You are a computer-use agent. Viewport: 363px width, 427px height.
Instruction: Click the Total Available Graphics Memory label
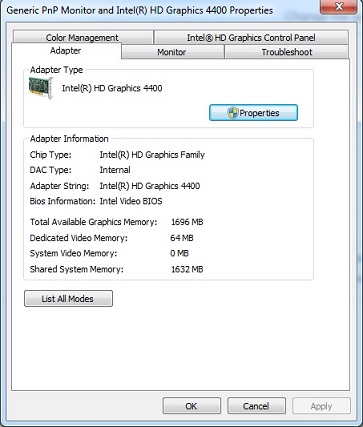click(93, 222)
